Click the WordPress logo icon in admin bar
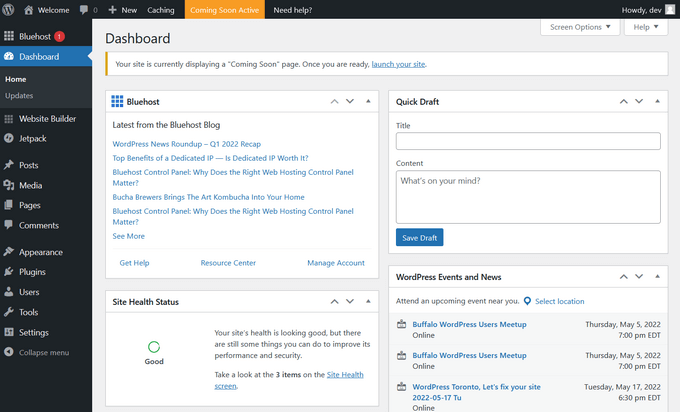Screen dimensions: 680x412 coord(10,9)
